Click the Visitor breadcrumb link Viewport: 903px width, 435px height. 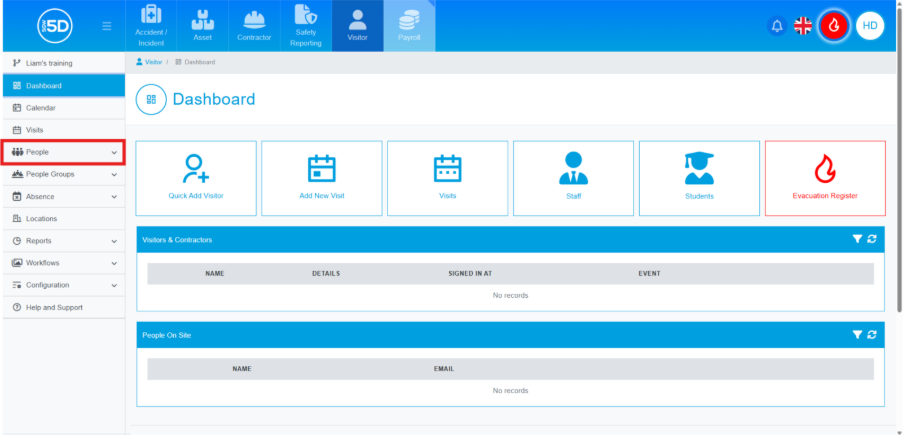[x=150, y=62]
